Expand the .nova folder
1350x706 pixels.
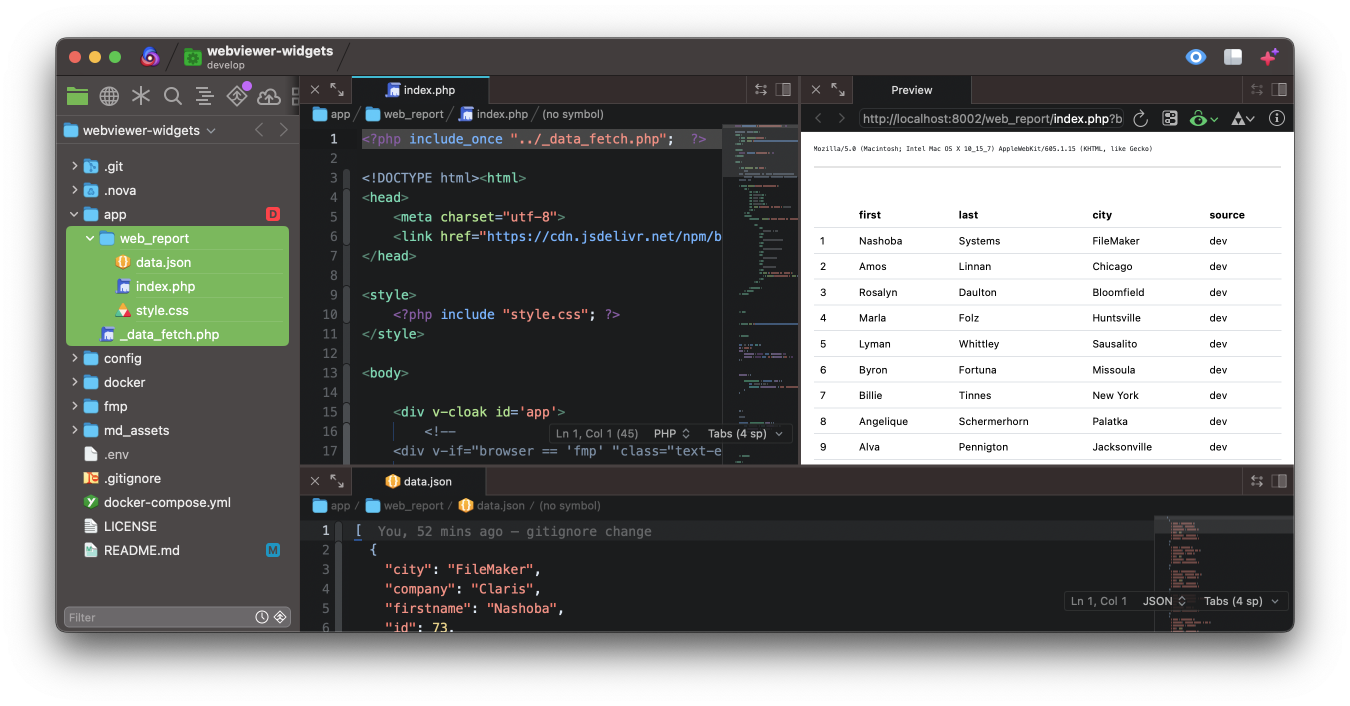(x=74, y=190)
